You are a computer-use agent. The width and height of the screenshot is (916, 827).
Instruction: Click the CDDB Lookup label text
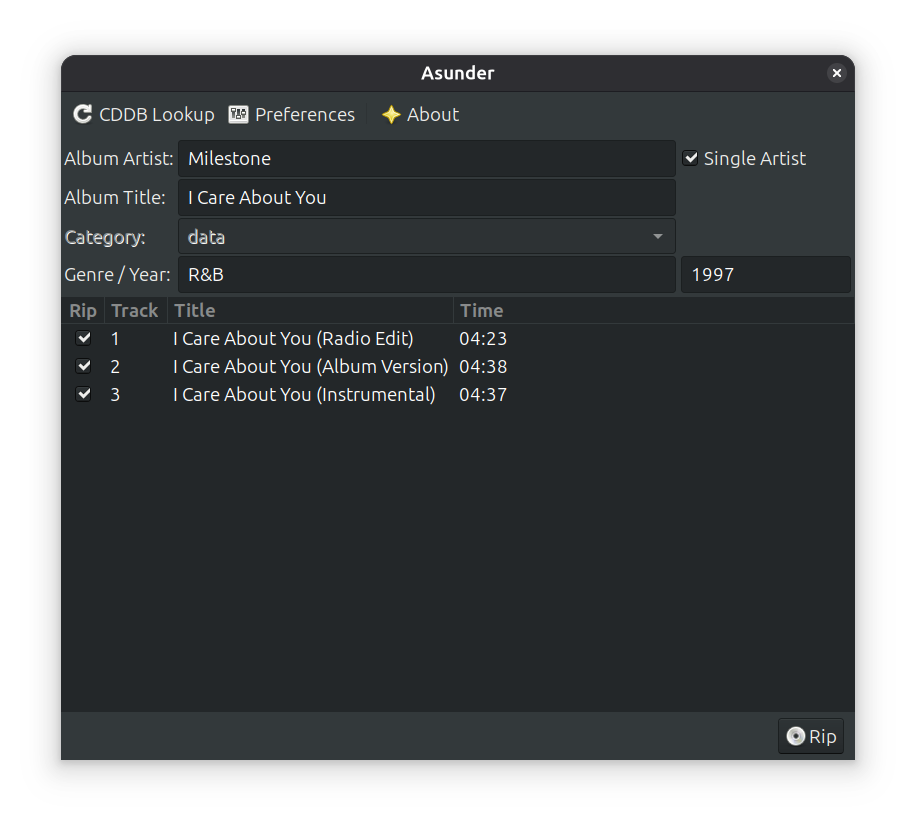(157, 114)
